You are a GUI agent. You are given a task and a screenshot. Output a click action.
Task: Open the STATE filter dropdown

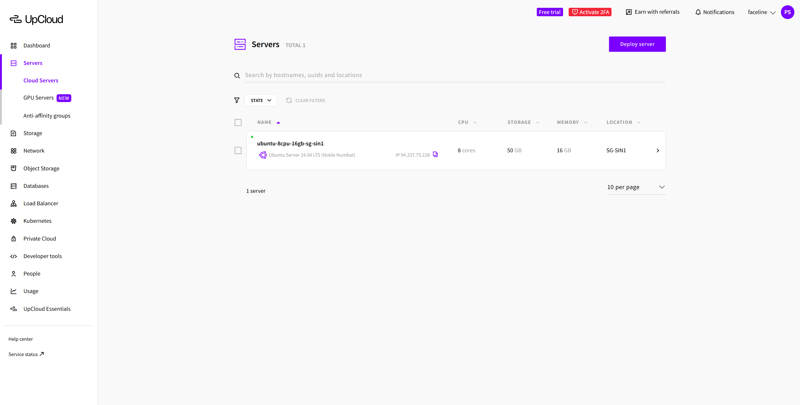tap(261, 100)
